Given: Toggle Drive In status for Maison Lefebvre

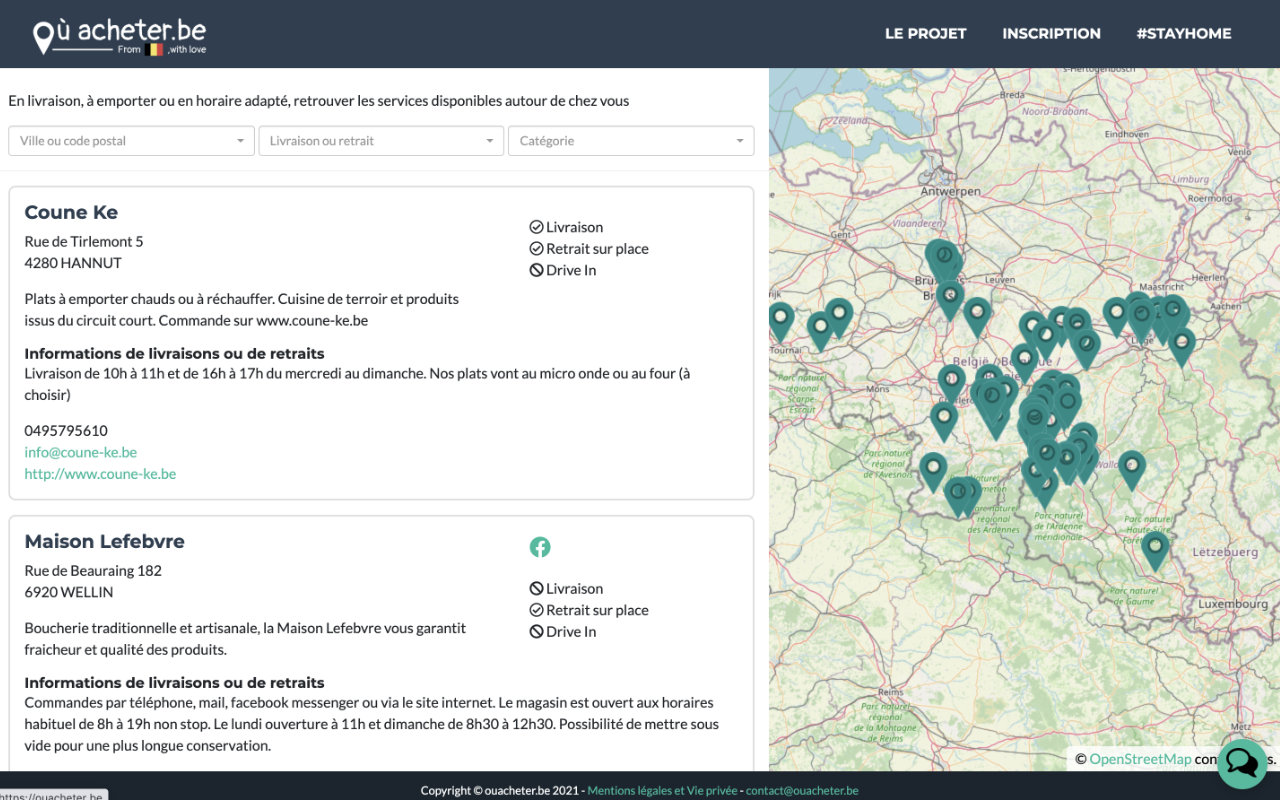Looking at the screenshot, I should [x=537, y=631].
